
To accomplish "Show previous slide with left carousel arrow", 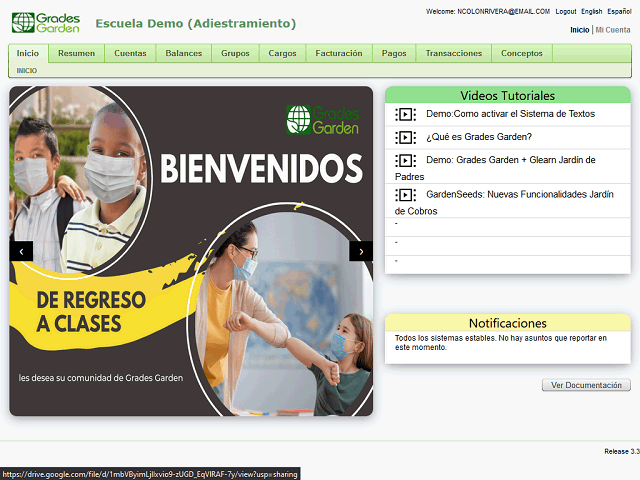I will tap(21, 251).
